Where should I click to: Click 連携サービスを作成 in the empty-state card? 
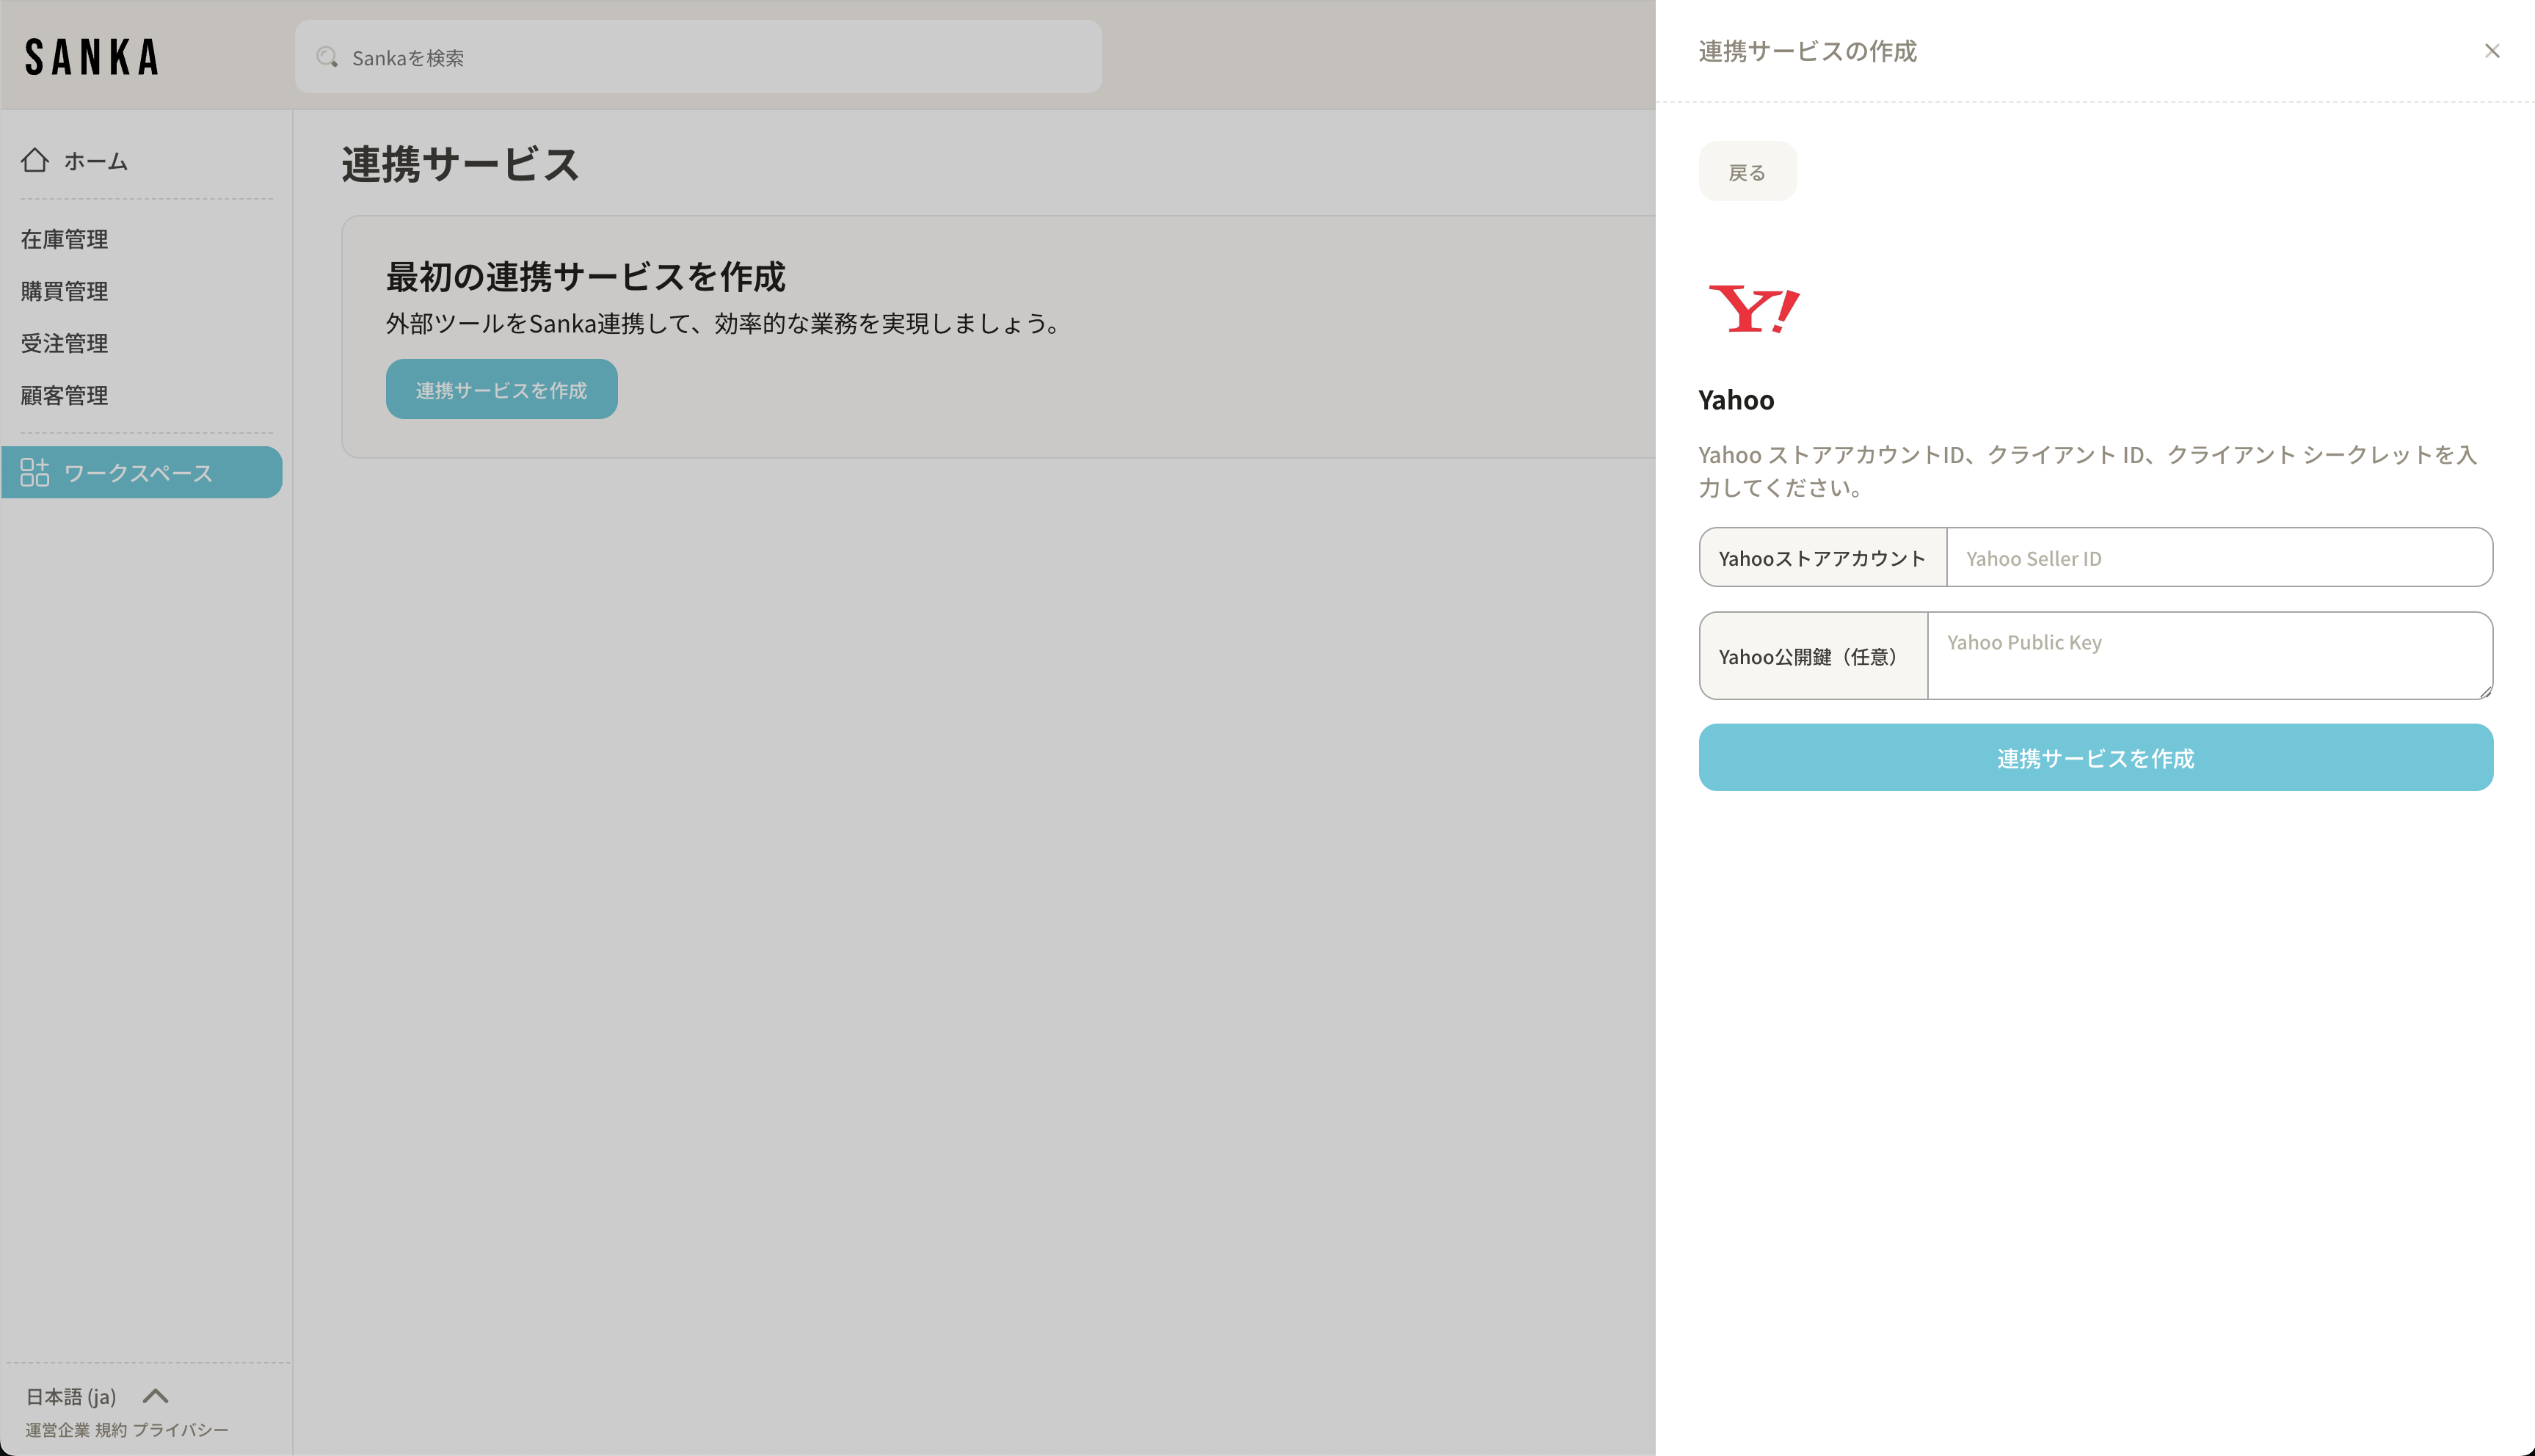click(x=501, y=390)
